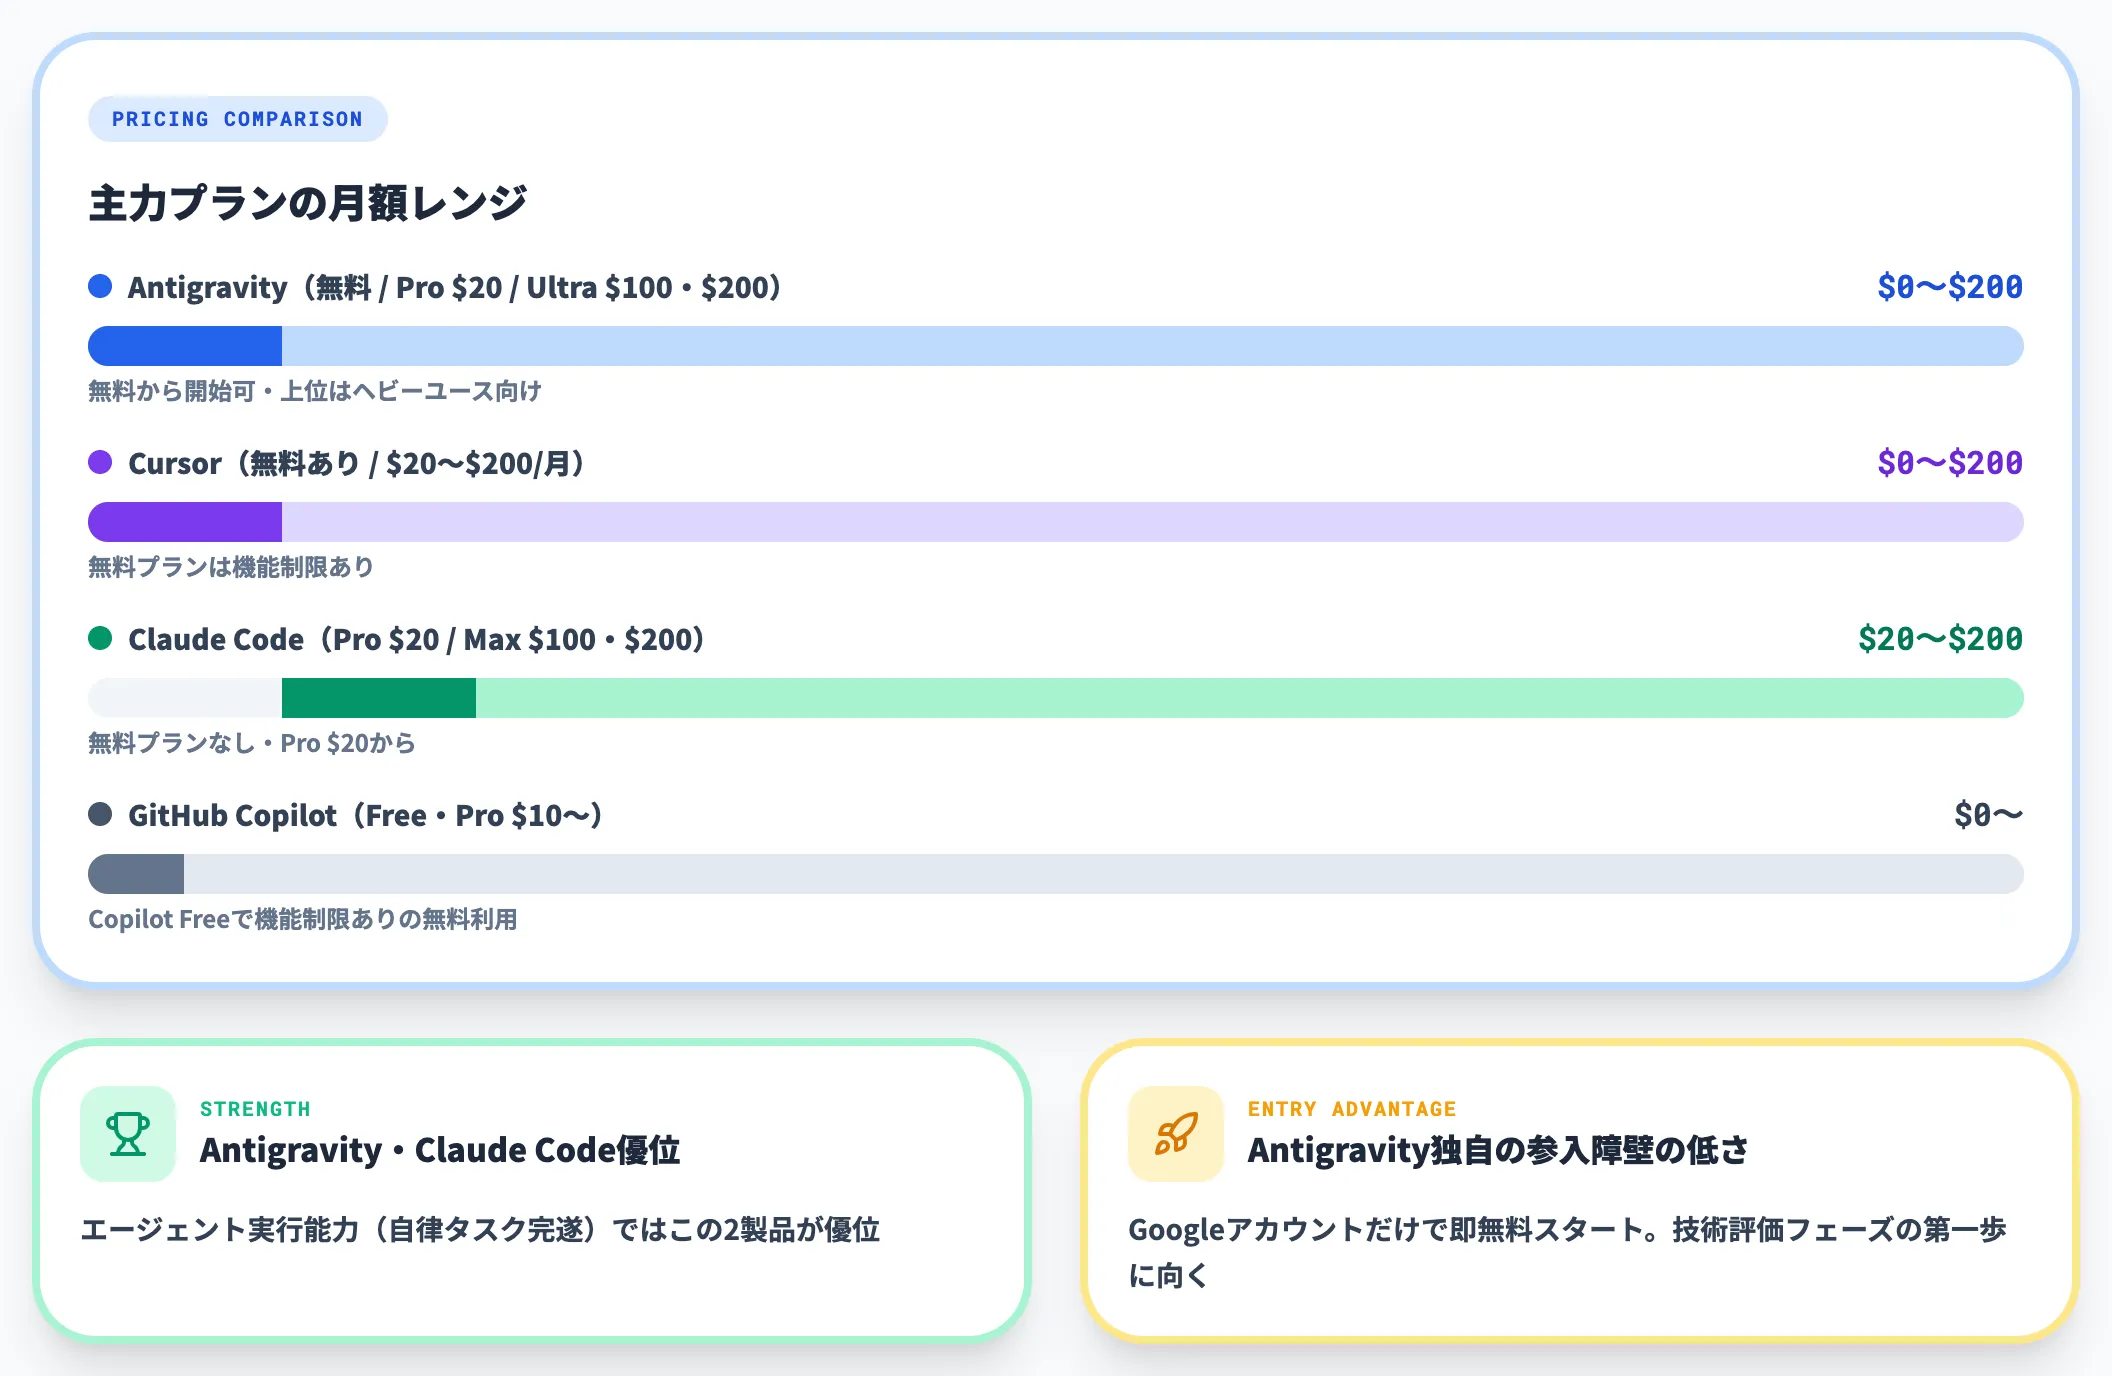This screenshot has height=1376, width=2112.
Task: Click the trophy icon in Strength card
Action: pyautogui.click(x=128, y=1134)
